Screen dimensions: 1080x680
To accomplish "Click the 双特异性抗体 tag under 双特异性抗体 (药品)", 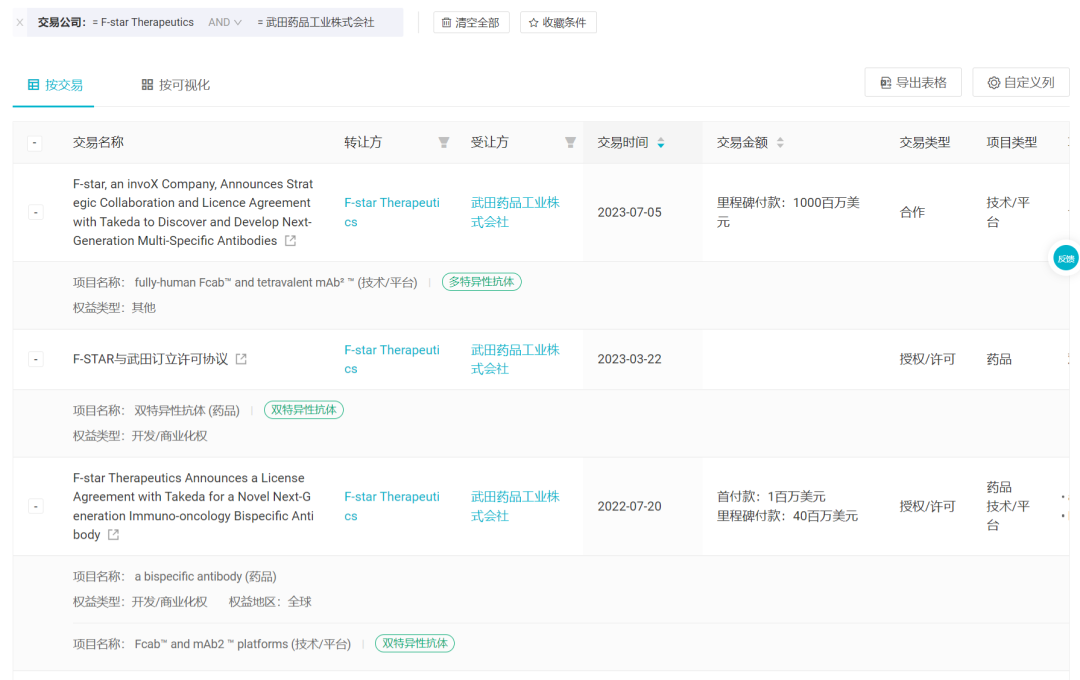I will click(304, 410).
